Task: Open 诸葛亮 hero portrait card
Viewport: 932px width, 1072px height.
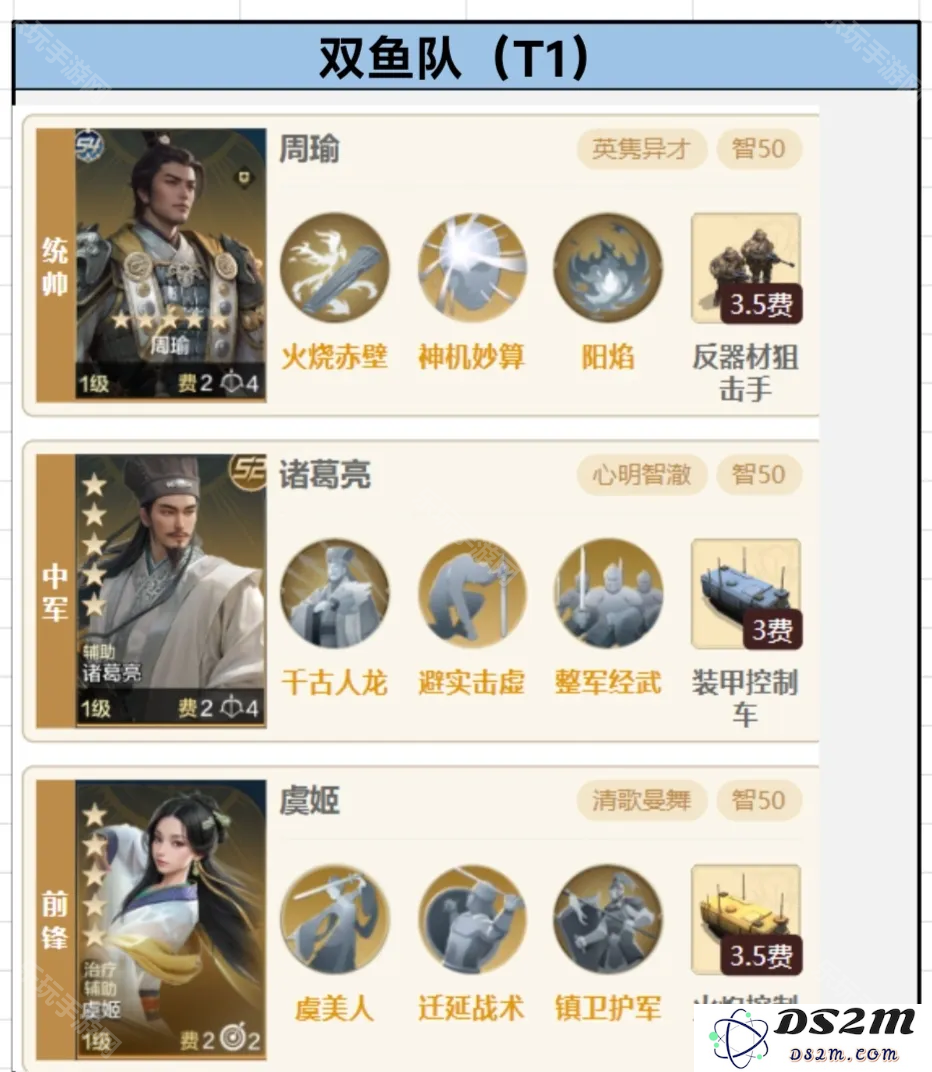Action: pyautogui.click(x=170, y=590)
